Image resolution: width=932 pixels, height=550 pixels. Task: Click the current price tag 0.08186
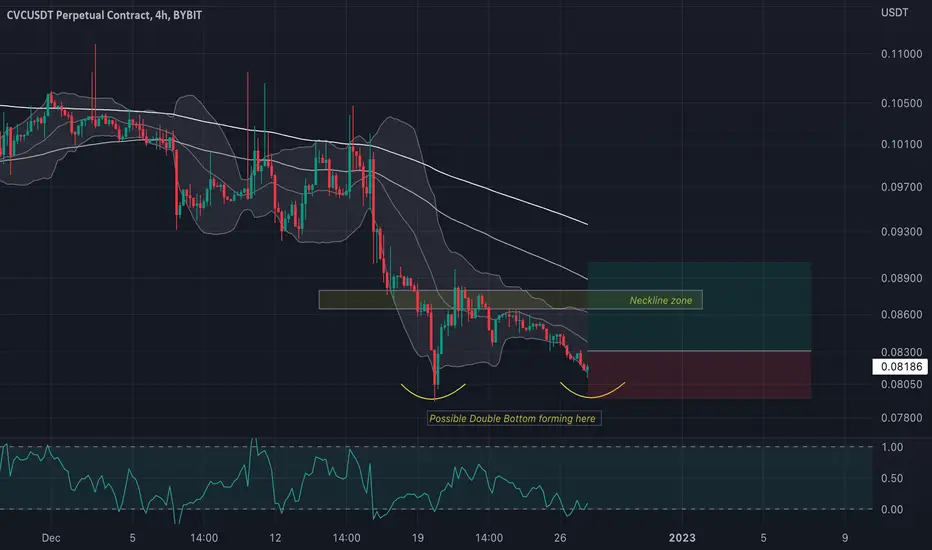pos(899,366)
